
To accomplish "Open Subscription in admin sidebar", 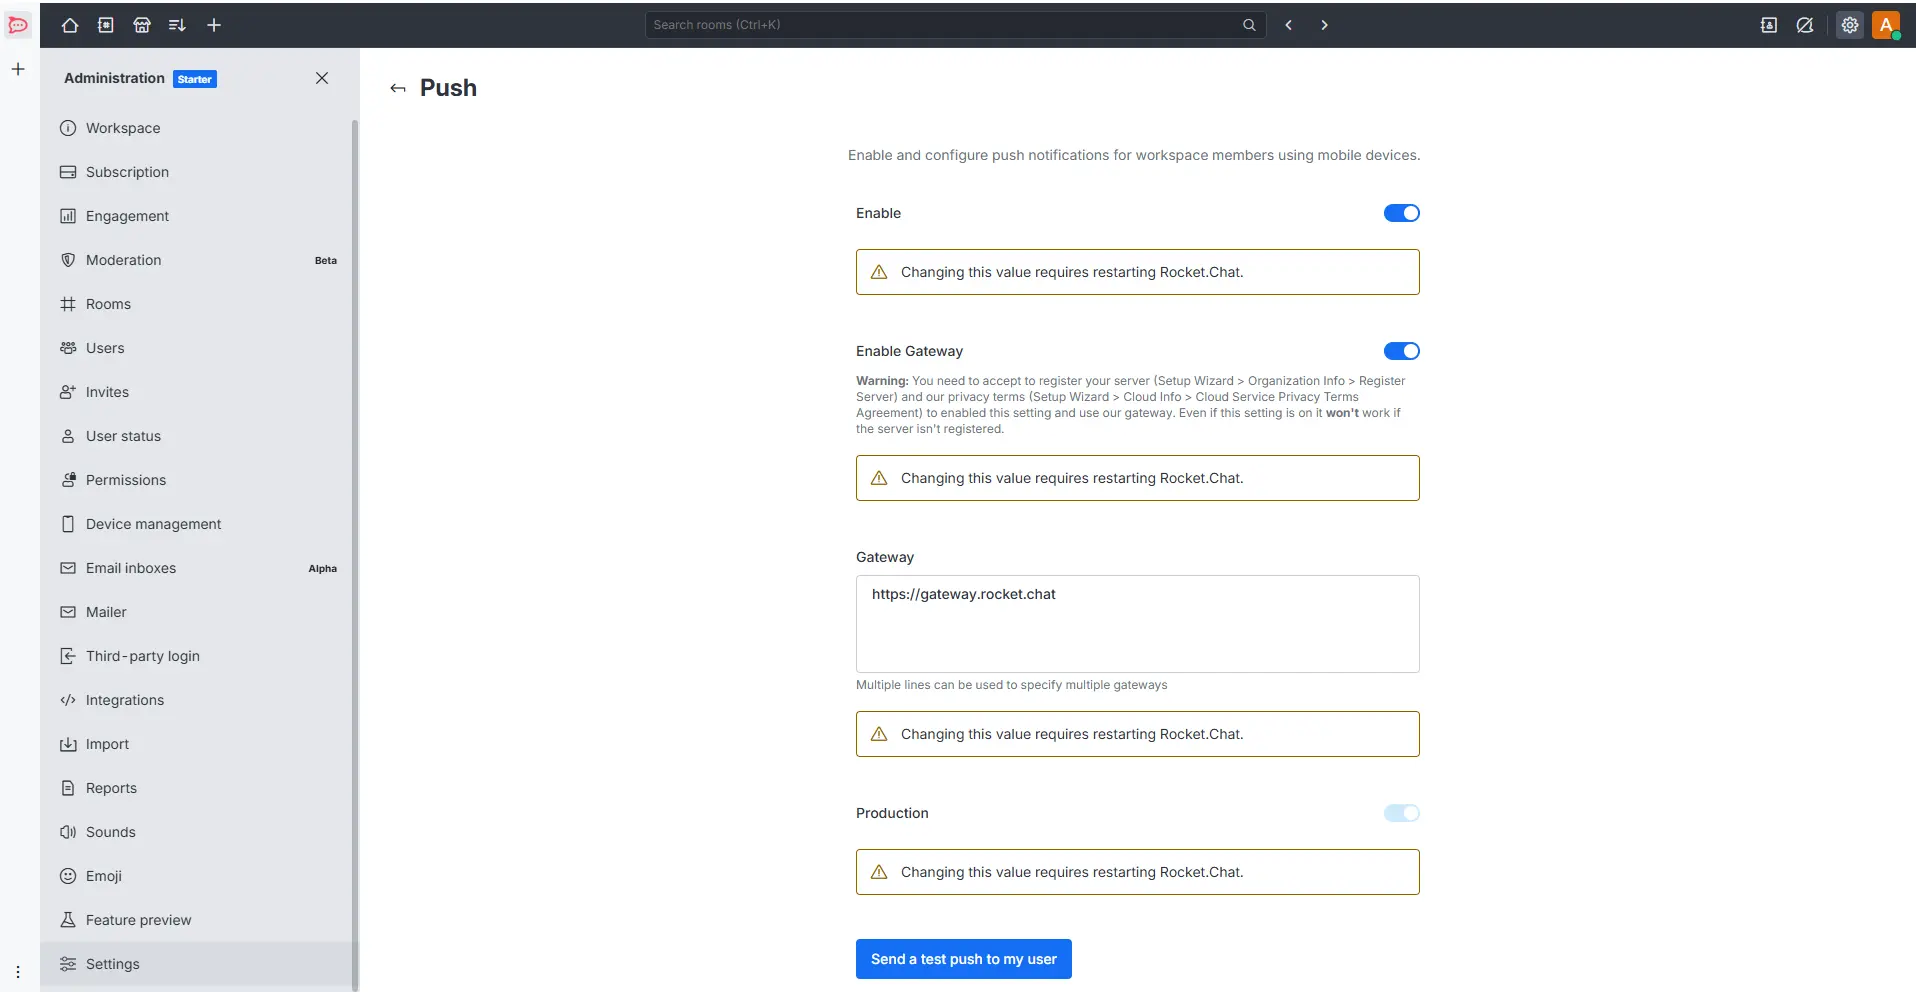I will (198, 172).
